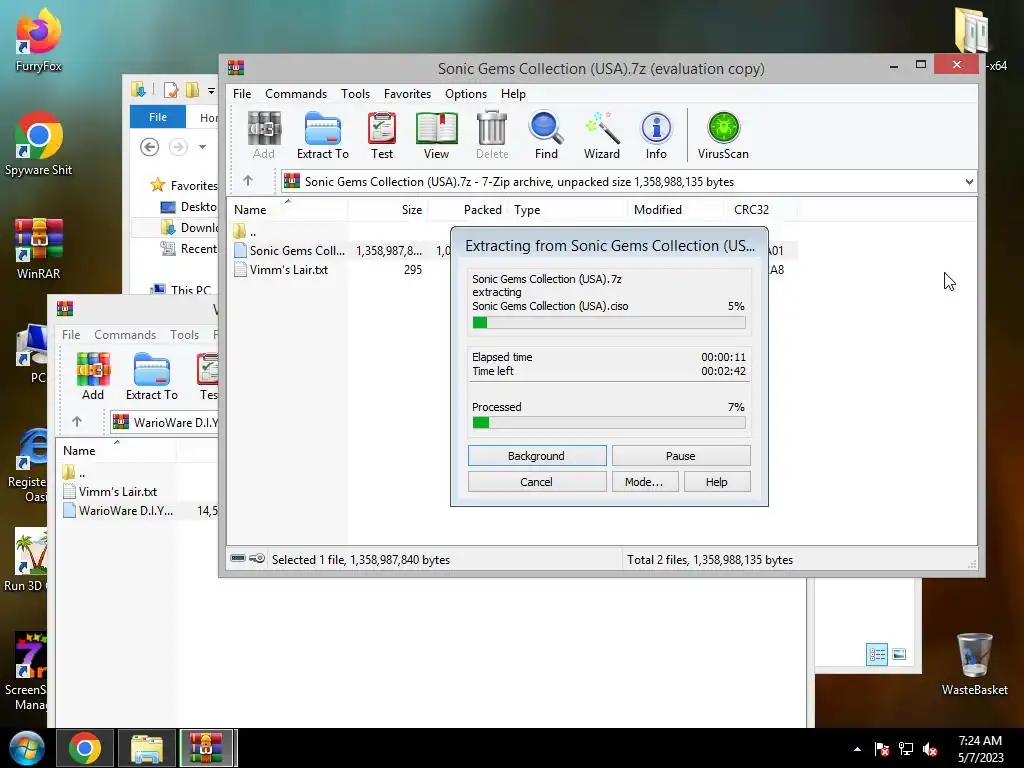Select Recent places in Explorer sidebar

[x=189, y=249]
